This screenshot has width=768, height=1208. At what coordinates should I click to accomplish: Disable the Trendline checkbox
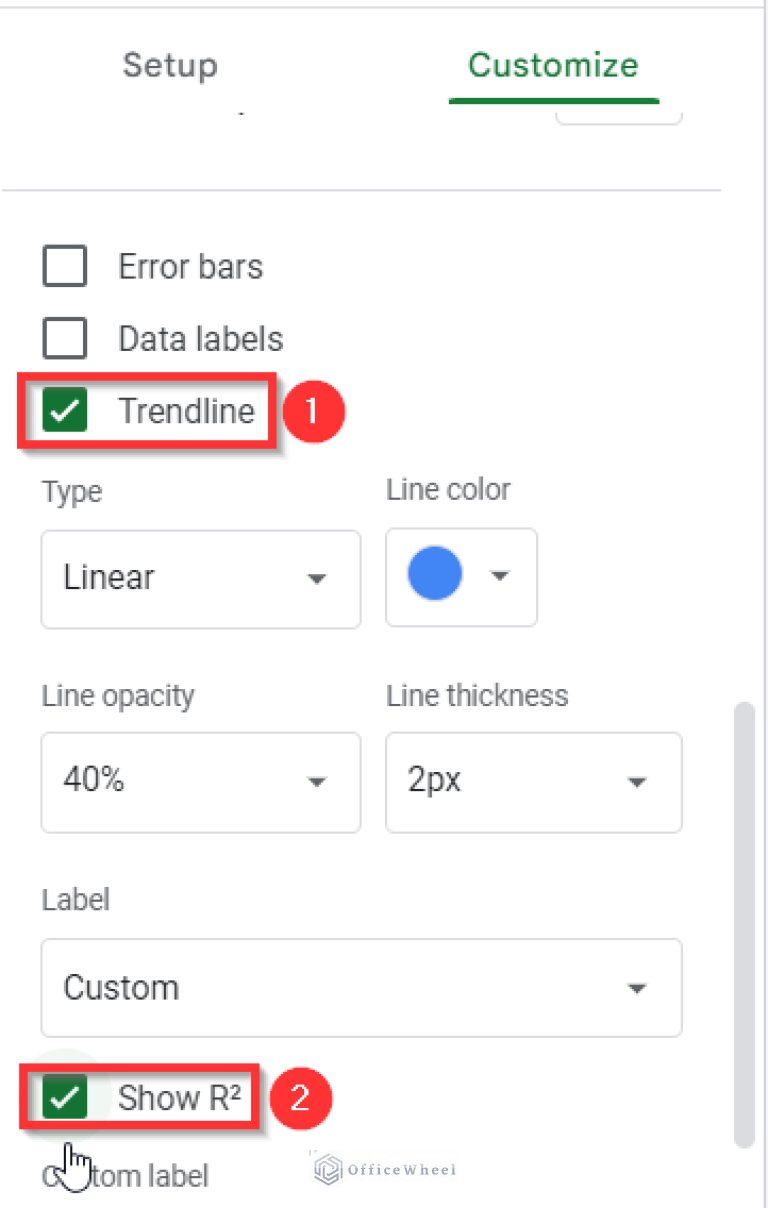(64, 410)
